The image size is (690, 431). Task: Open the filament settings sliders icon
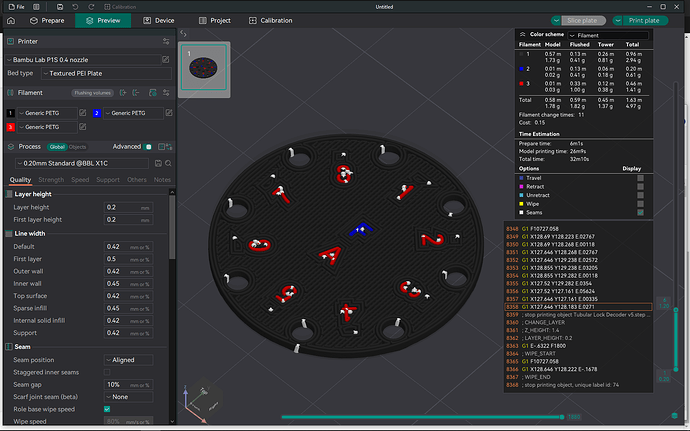click(x=166, y=93)
